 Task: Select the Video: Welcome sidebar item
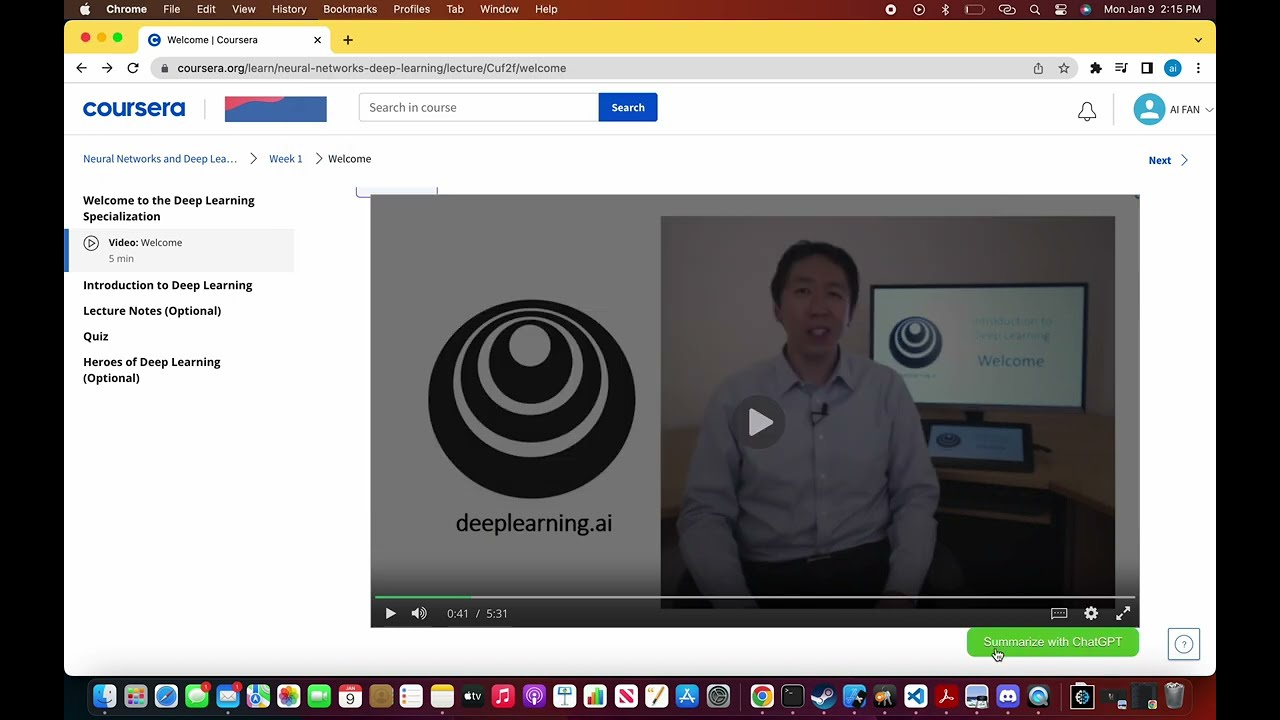pyautogui.click(x=180, y=250)
